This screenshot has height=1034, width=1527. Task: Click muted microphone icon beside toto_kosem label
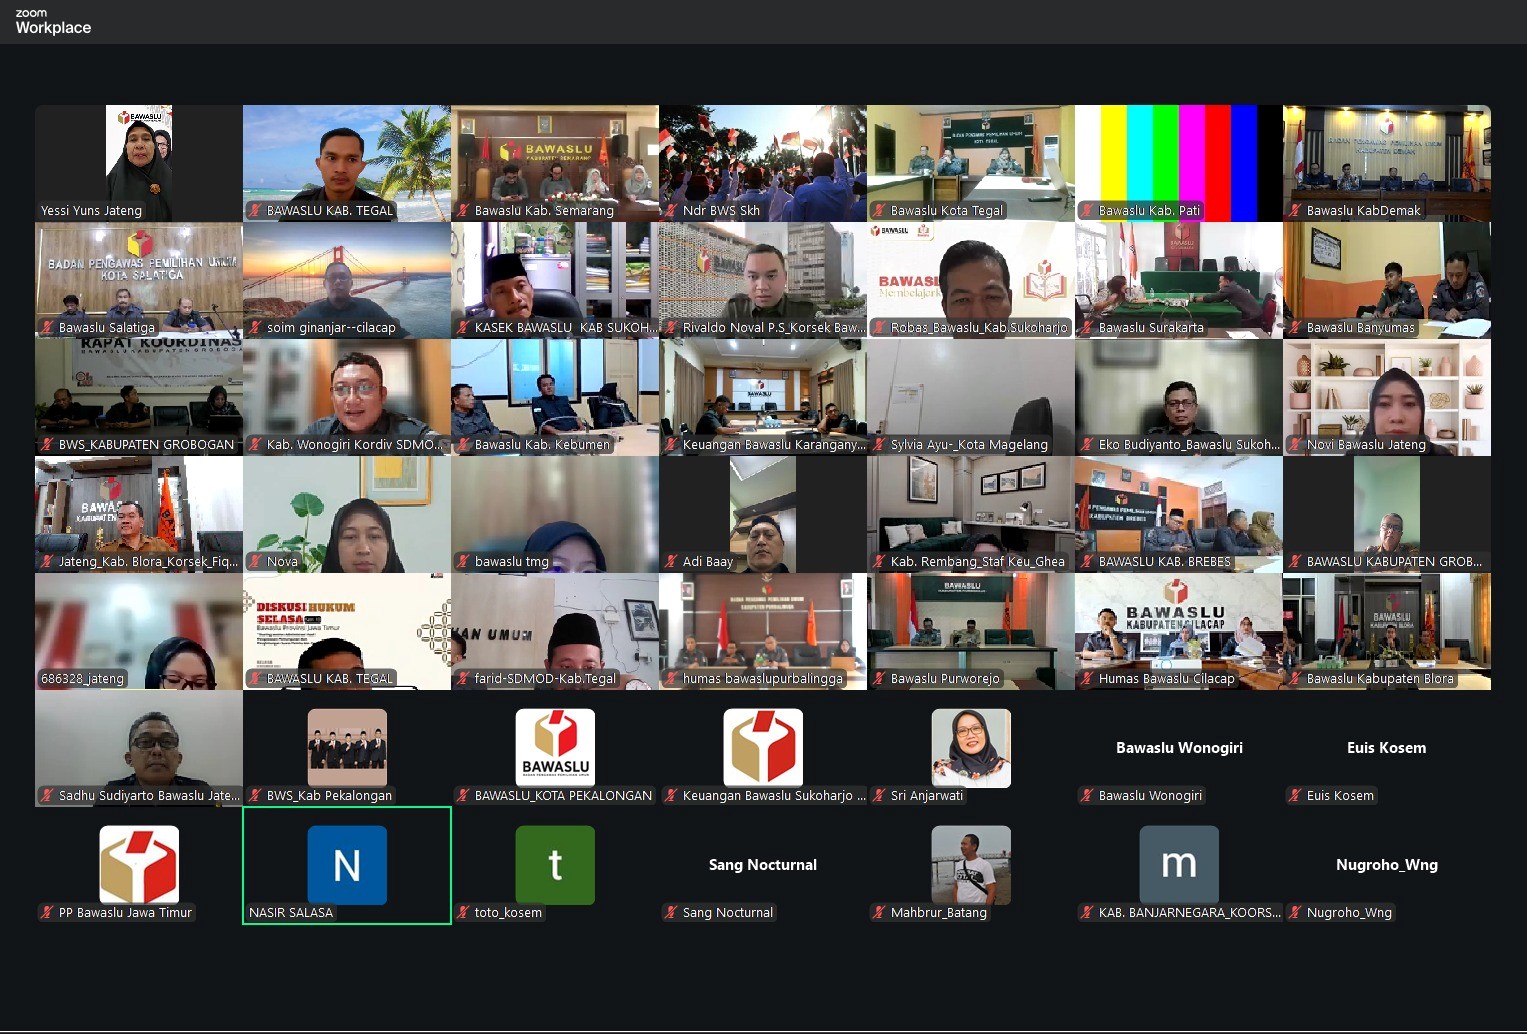463,913
